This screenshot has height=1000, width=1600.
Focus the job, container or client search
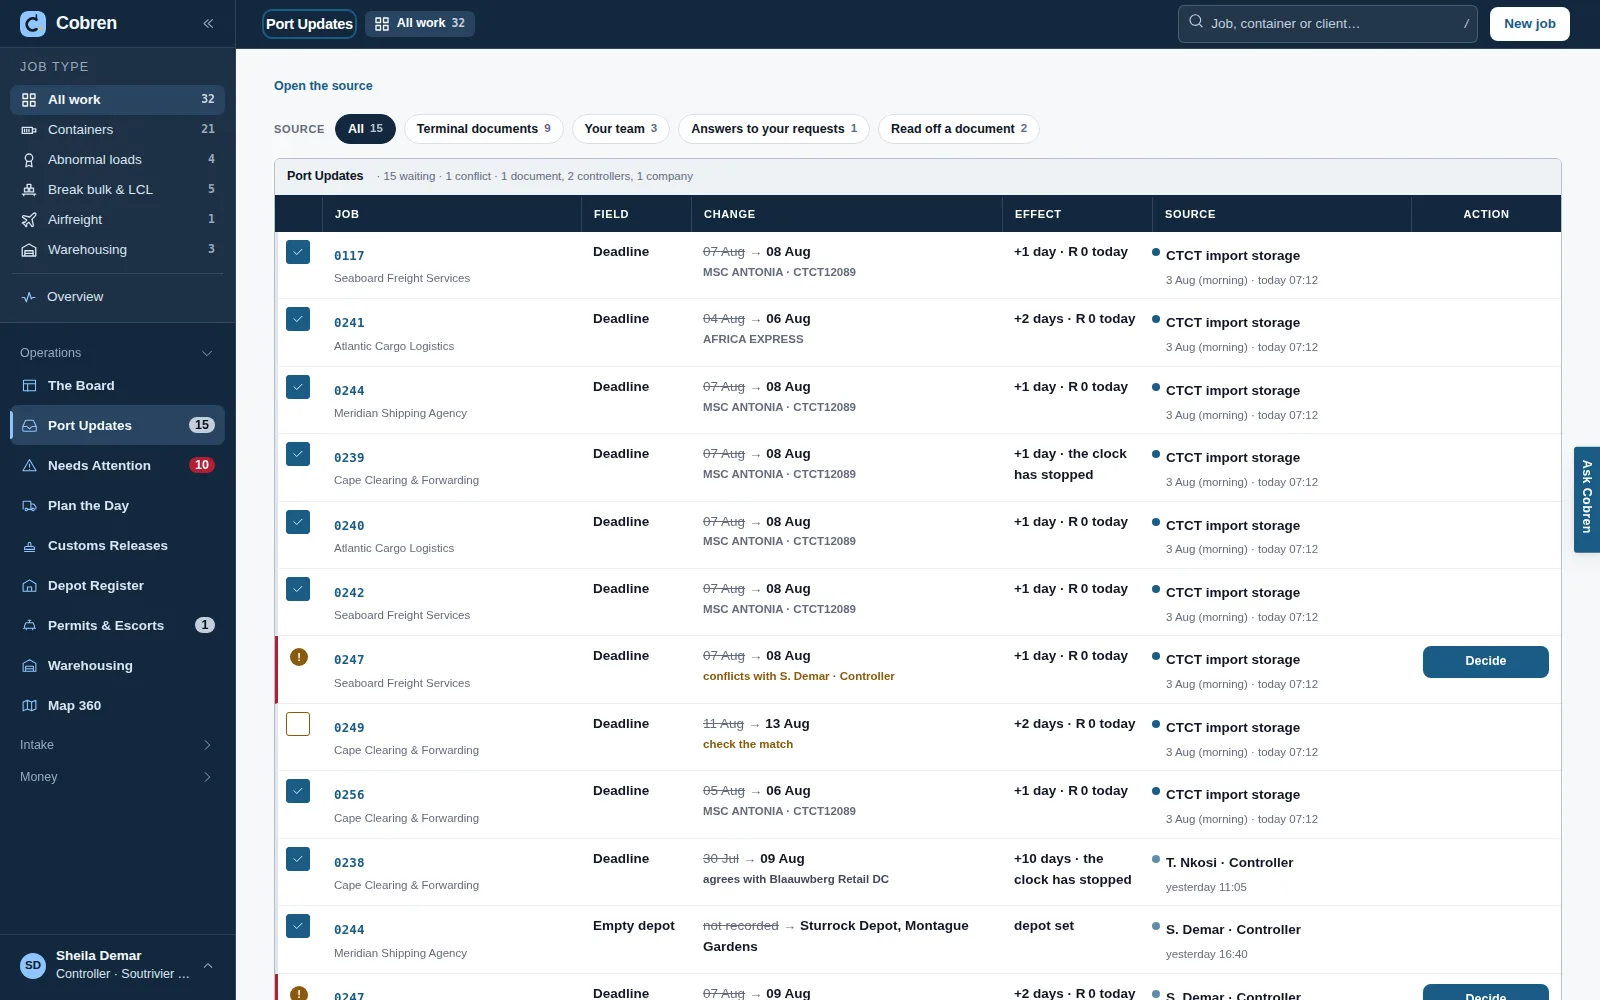tap(1328, 24)
